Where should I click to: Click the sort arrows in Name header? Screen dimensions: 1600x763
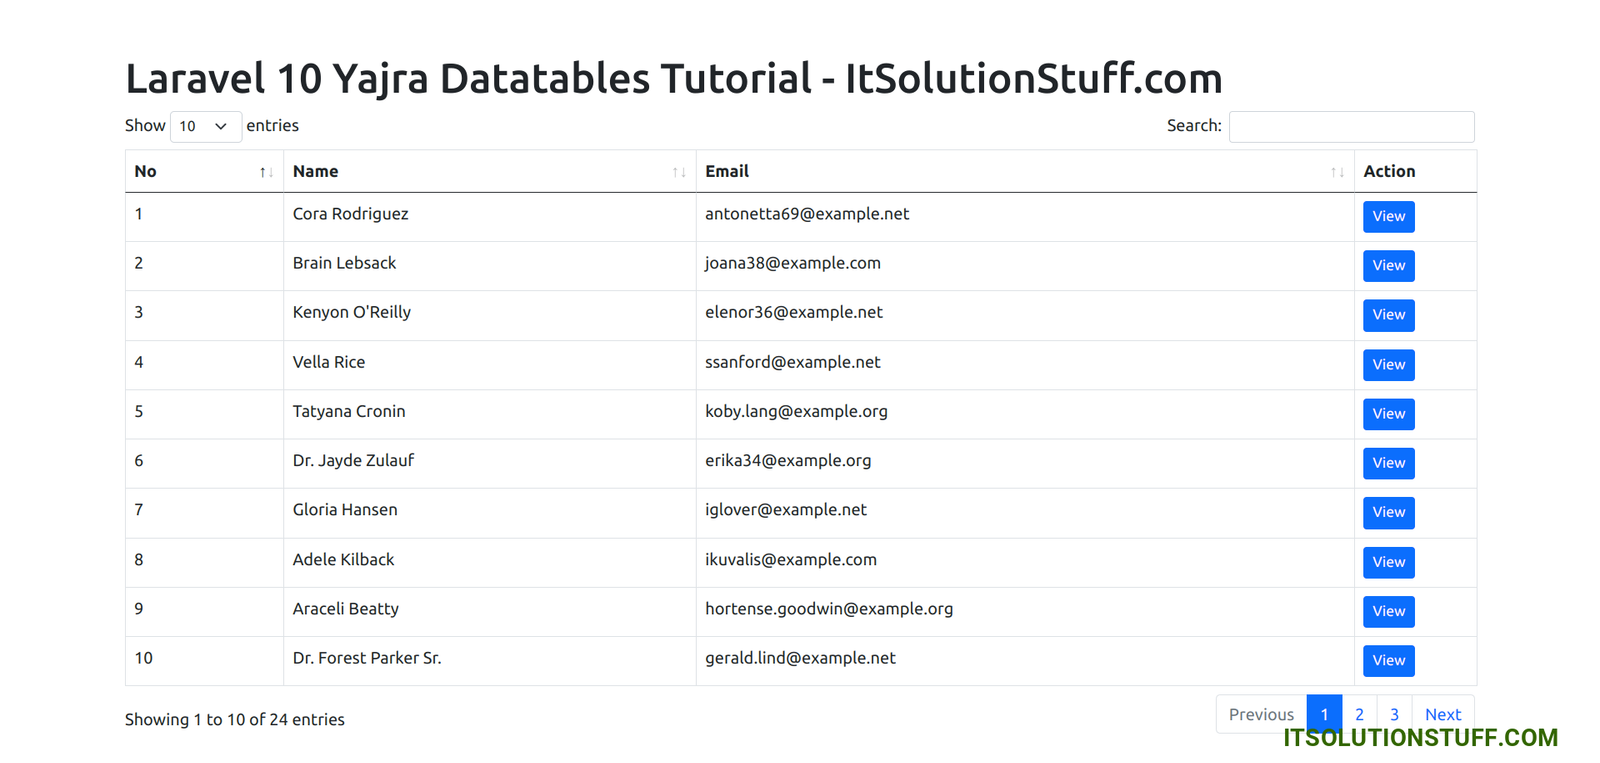tap(679, 172)
